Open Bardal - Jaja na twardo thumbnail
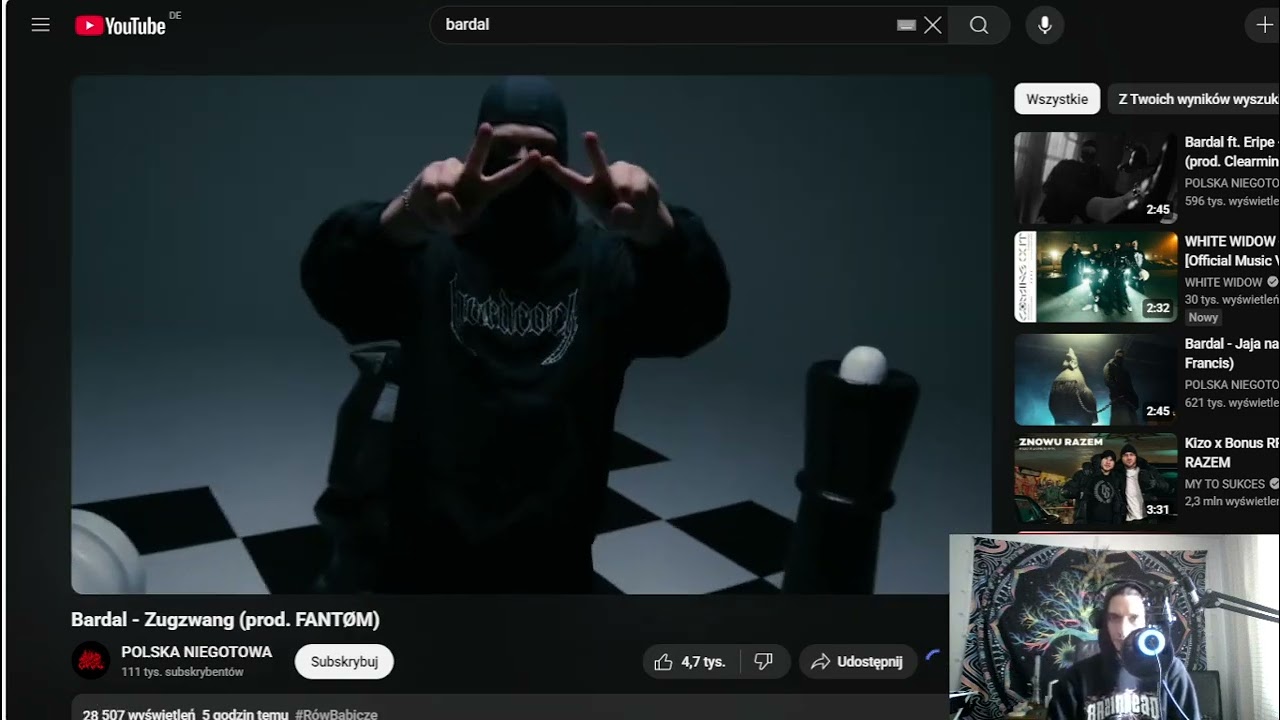The width and height of the screenshot is (1280, 720). (x=1096, y=379)
